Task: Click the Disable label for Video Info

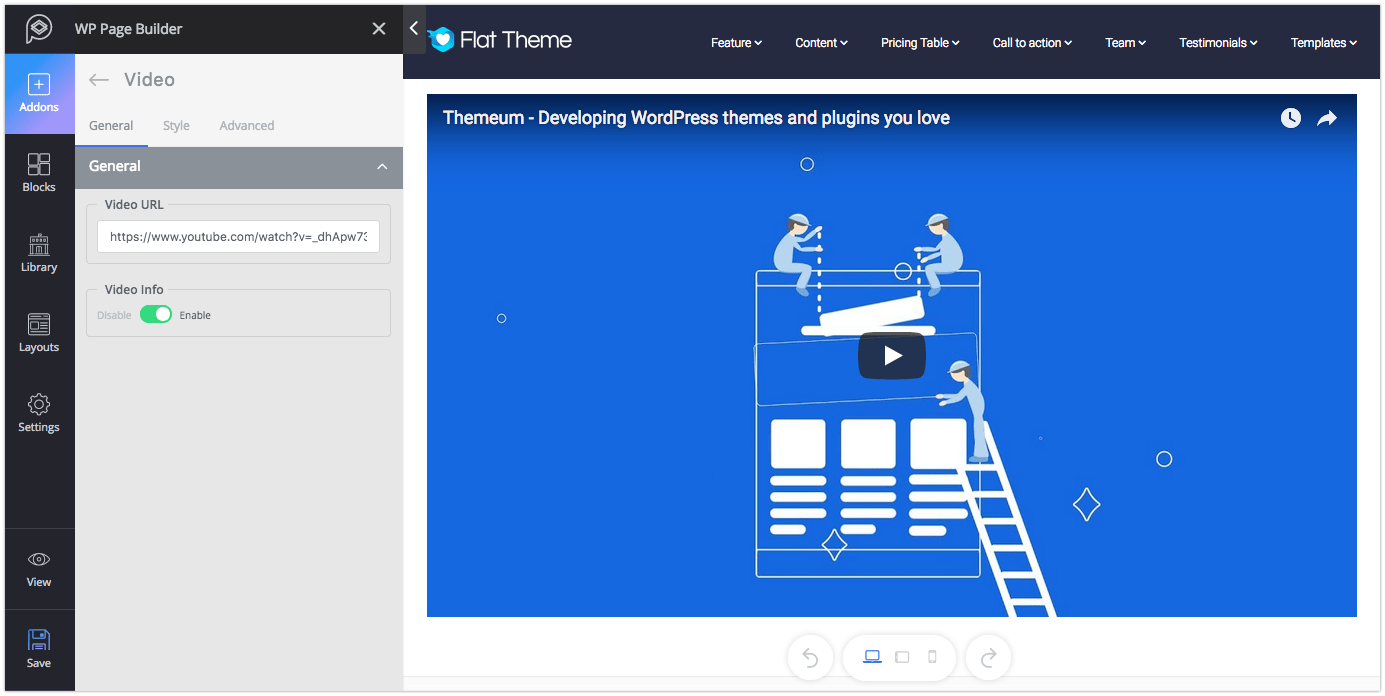Action: click(x=114, y=315)
